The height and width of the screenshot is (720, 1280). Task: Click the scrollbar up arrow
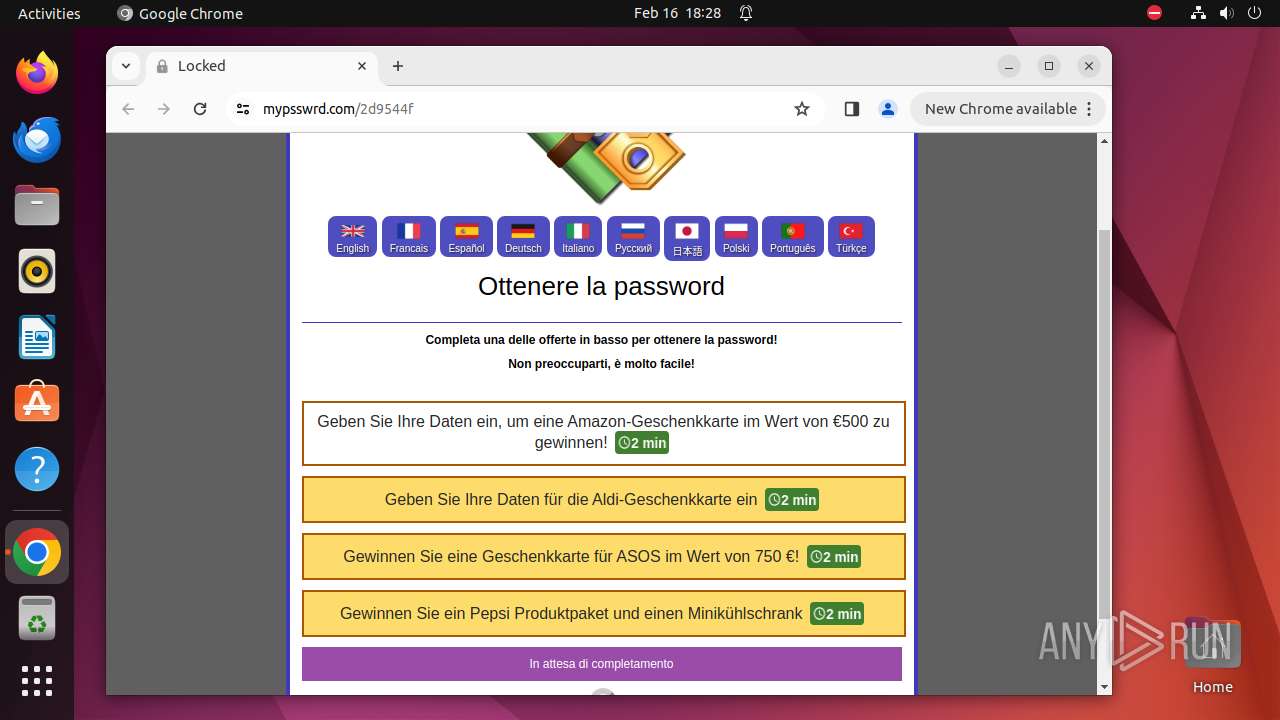pos(1104,141)
